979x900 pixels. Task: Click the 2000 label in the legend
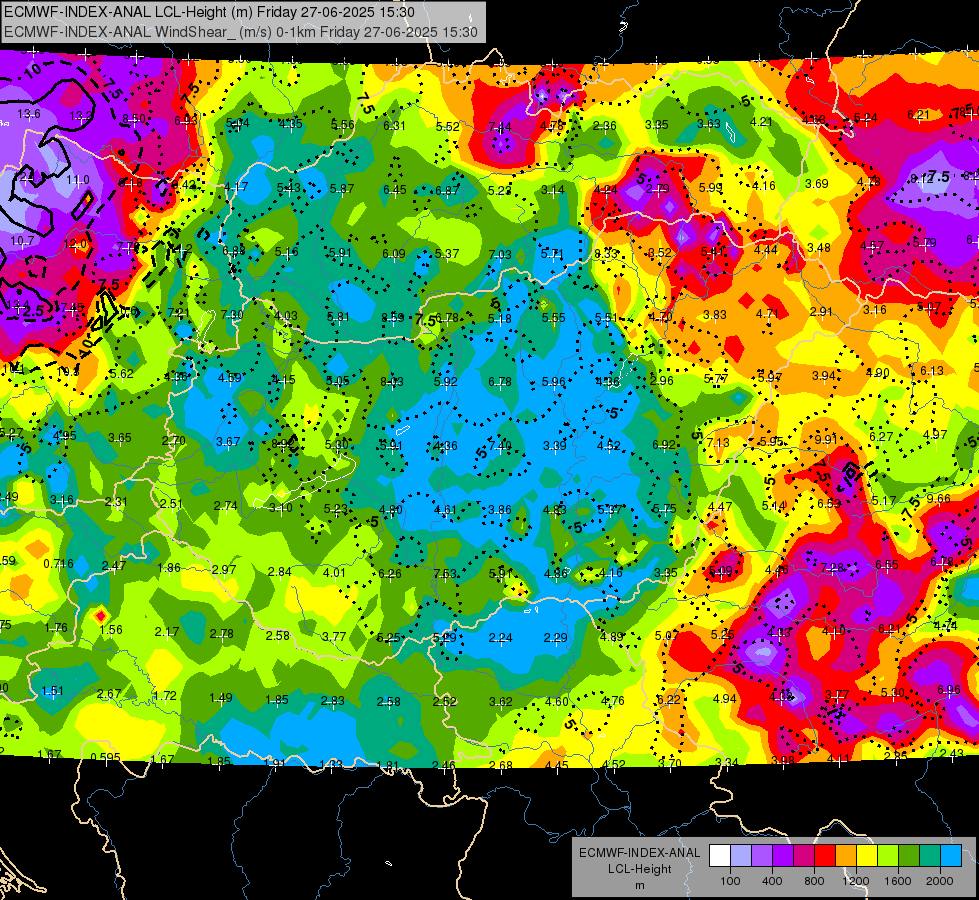[940, 881]
